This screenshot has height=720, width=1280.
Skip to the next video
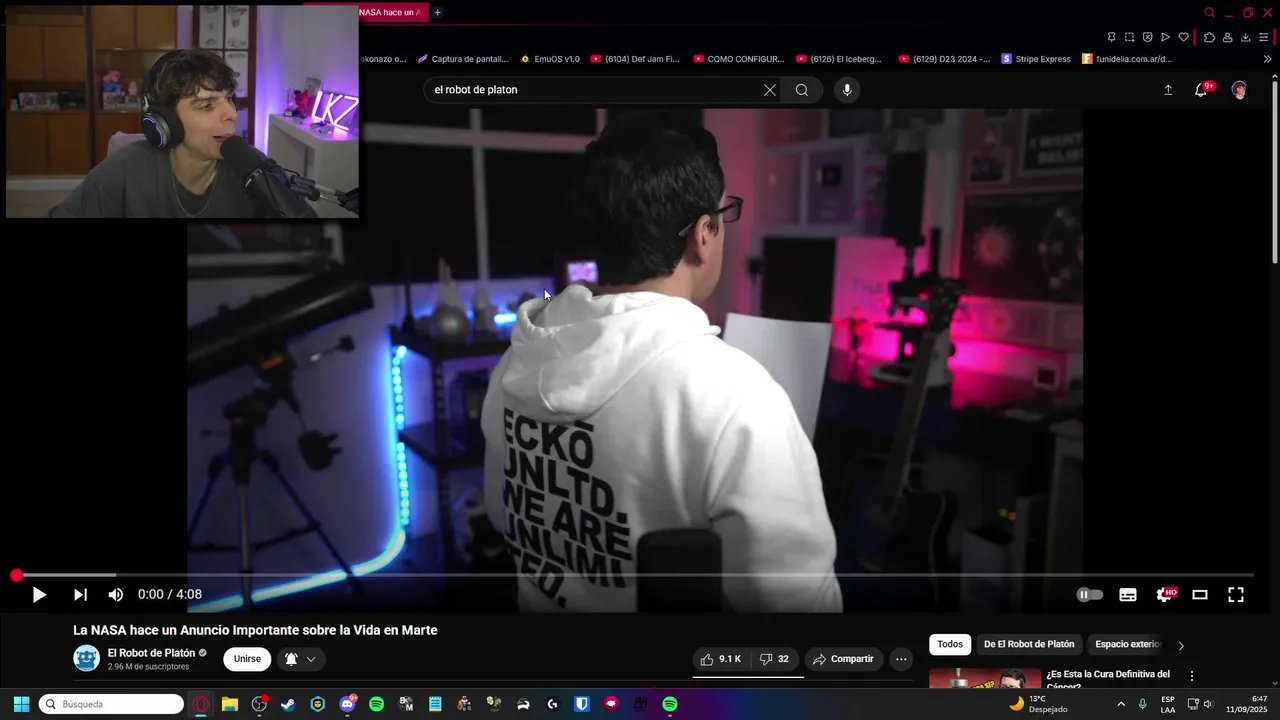pos(80,595)
